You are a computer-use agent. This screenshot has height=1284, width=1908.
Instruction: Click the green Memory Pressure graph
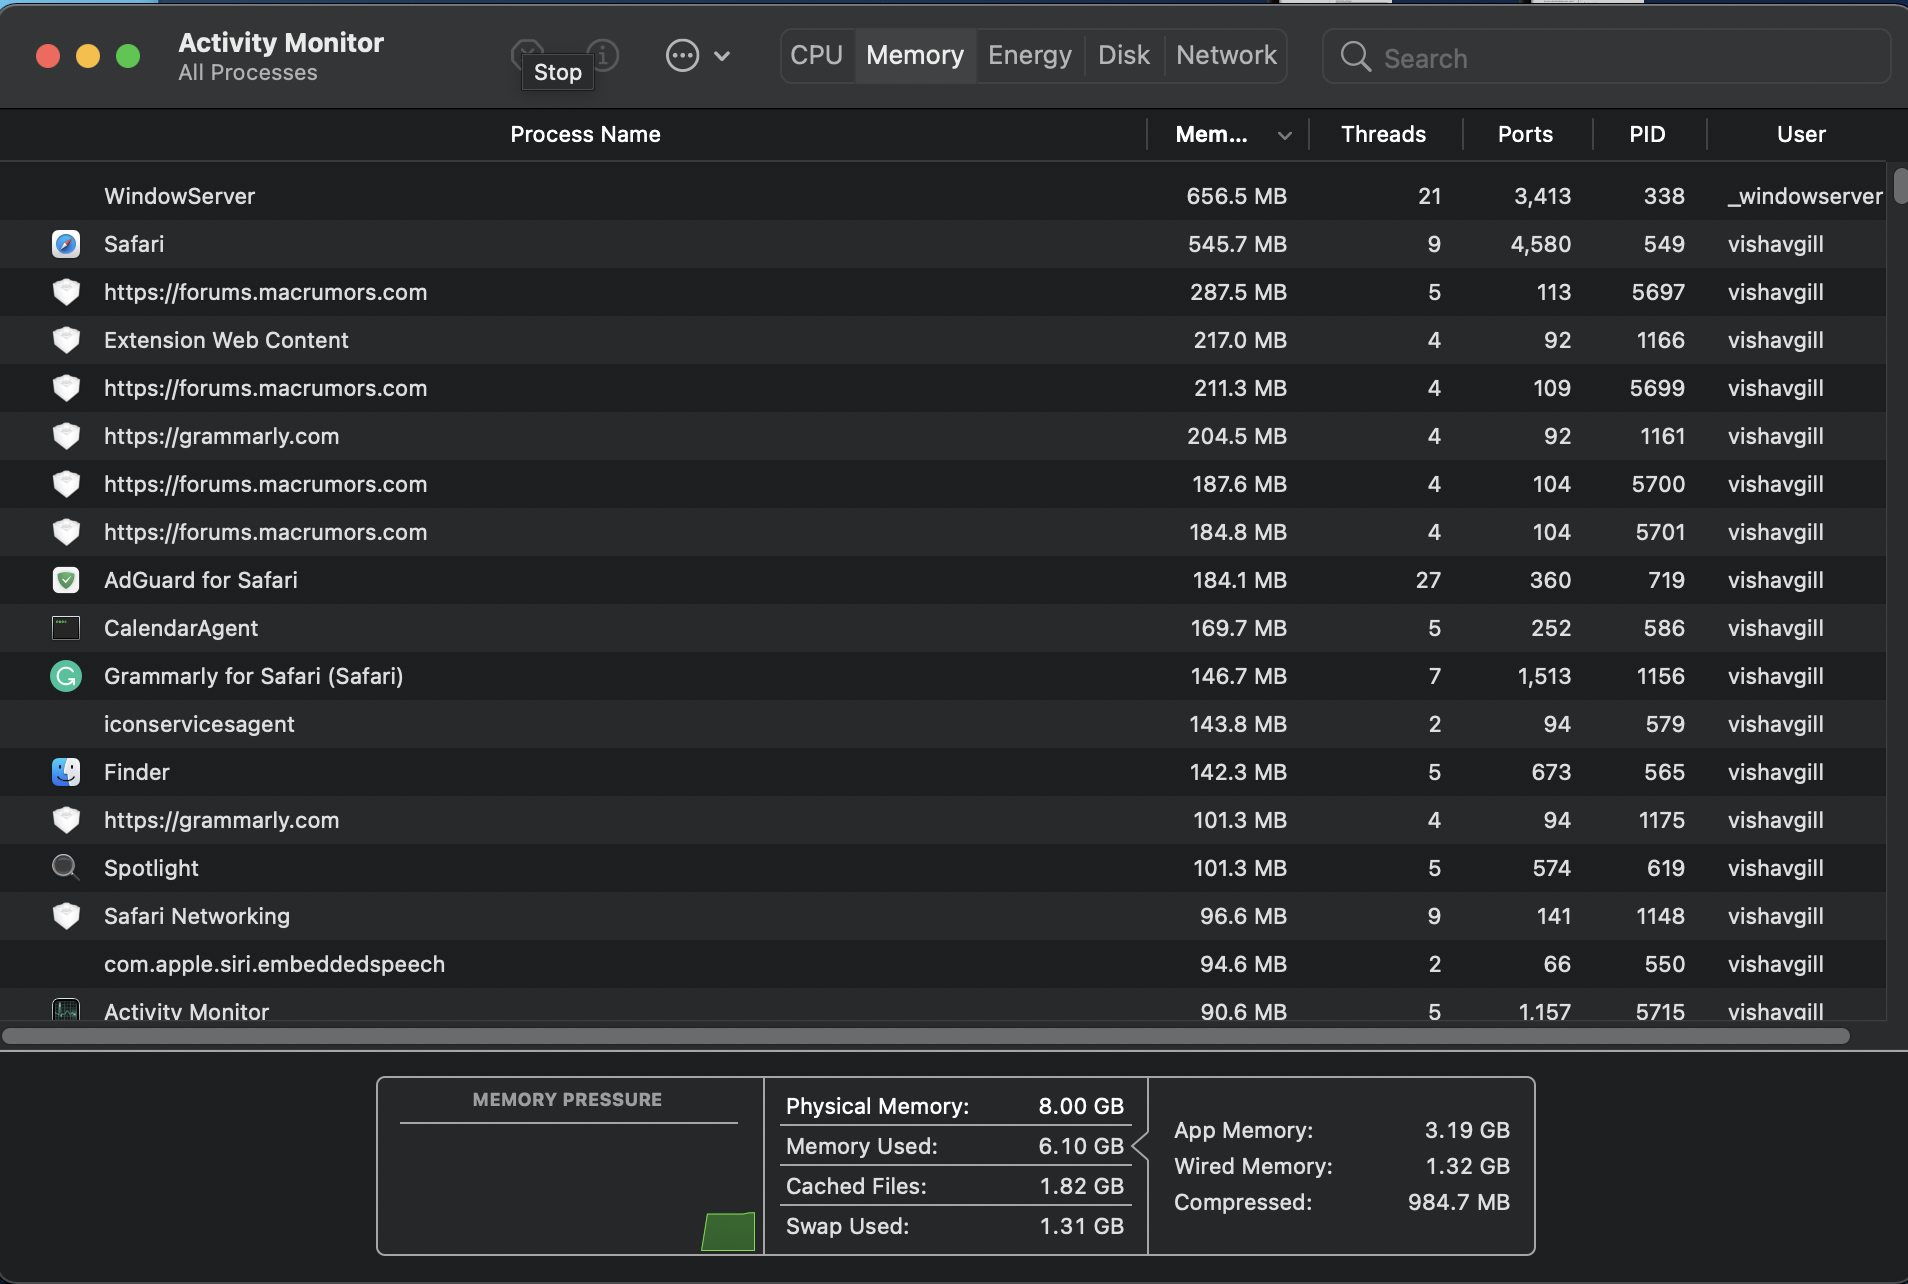coord(728,1231)
